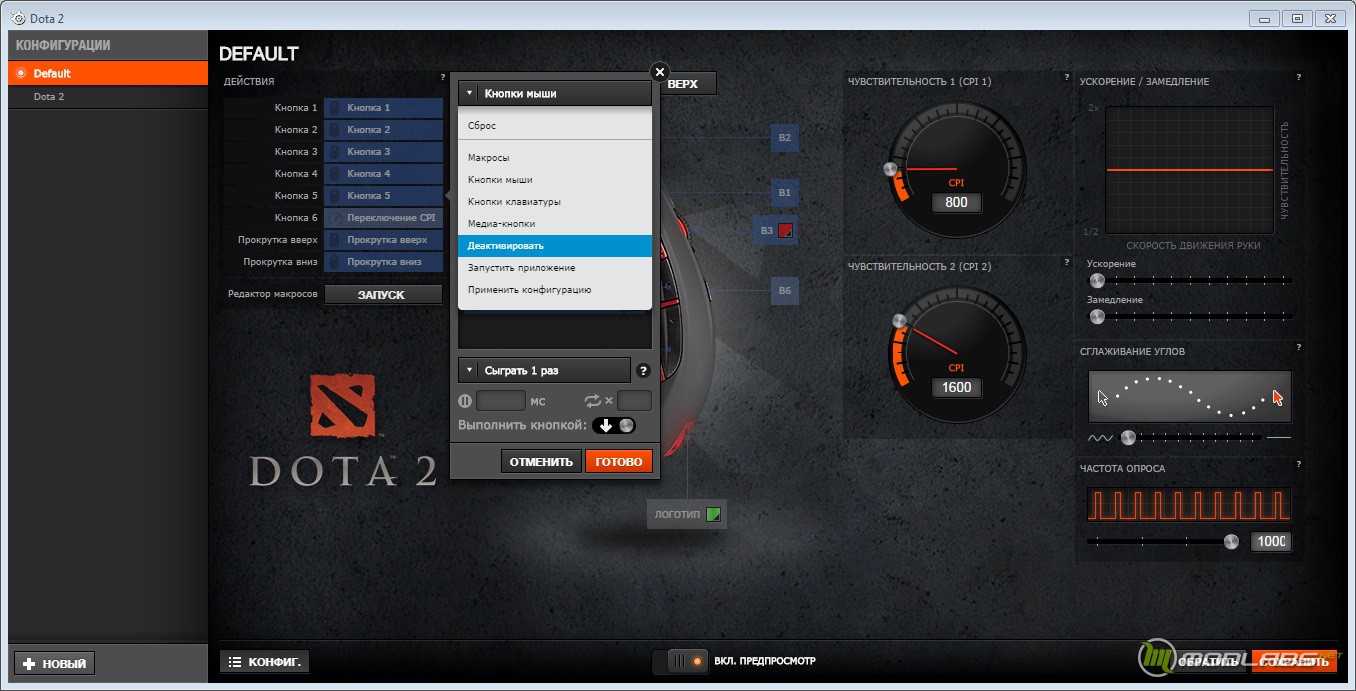Viewport: 1356px width, 691px height.
Task: Click the pause delay icon in the dialog
Action: pyautogui.click(x=465, y=401)
